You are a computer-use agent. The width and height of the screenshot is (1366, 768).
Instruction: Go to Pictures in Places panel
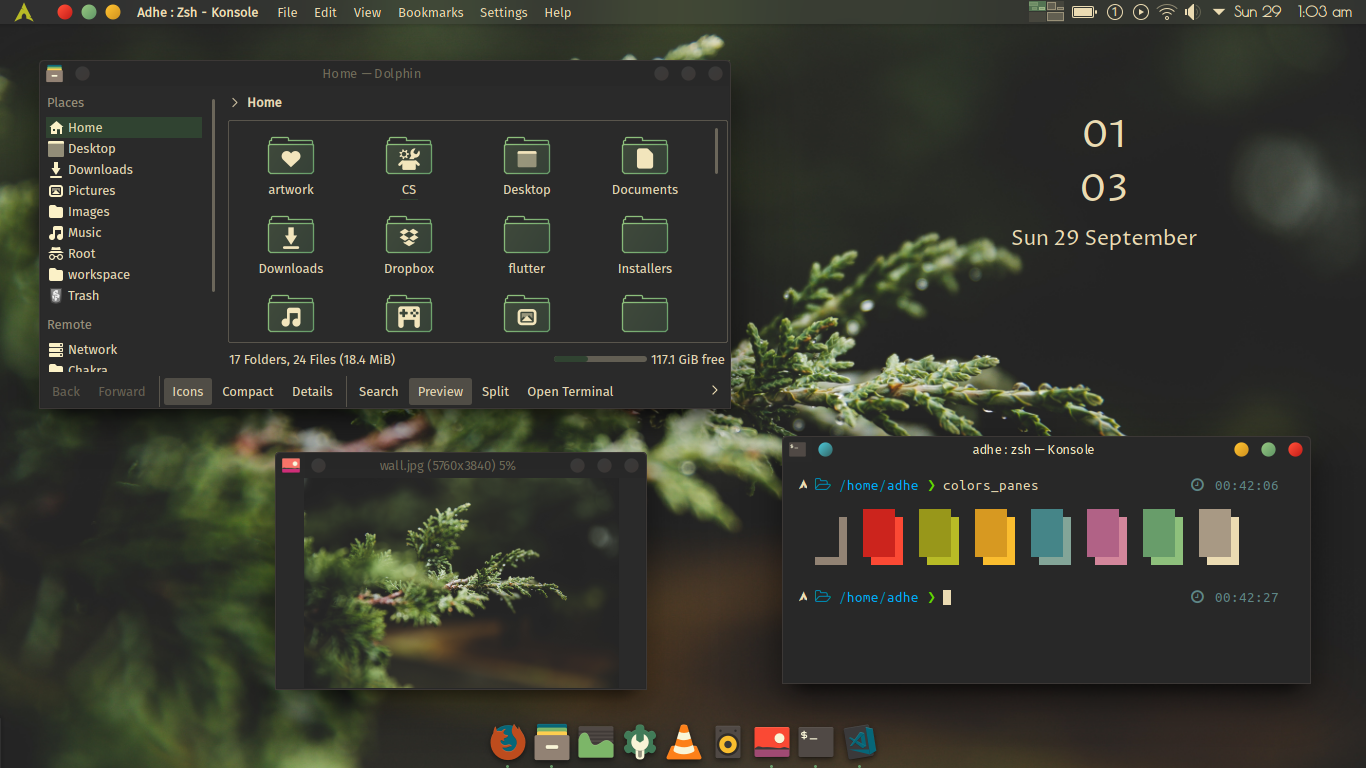(124, 190)
